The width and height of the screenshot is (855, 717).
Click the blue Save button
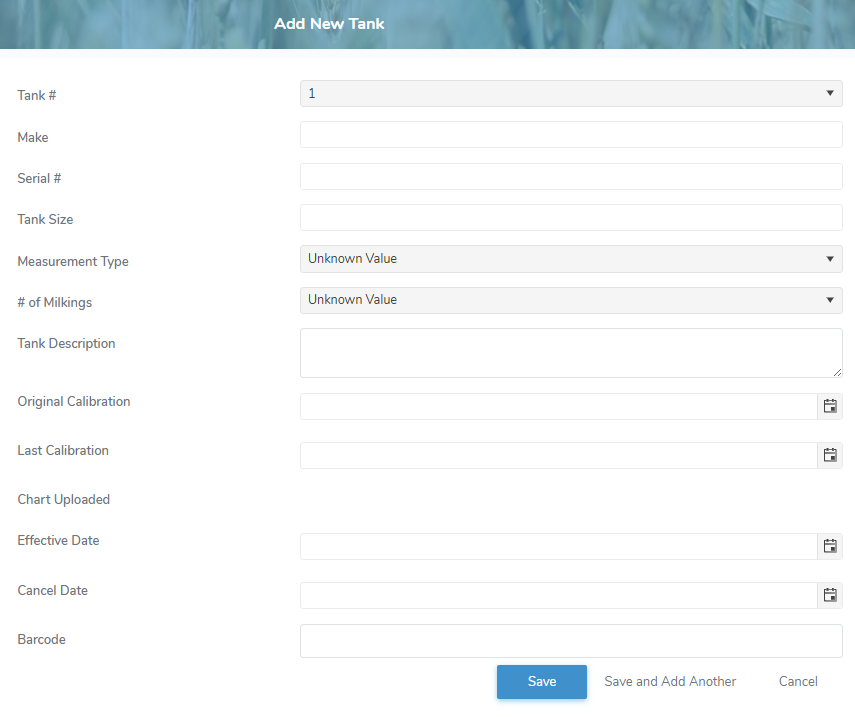(541, 682)
